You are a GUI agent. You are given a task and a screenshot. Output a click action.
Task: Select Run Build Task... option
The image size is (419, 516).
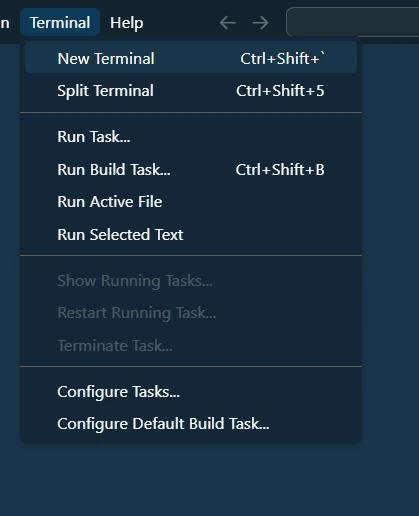(x=191, y=169)
